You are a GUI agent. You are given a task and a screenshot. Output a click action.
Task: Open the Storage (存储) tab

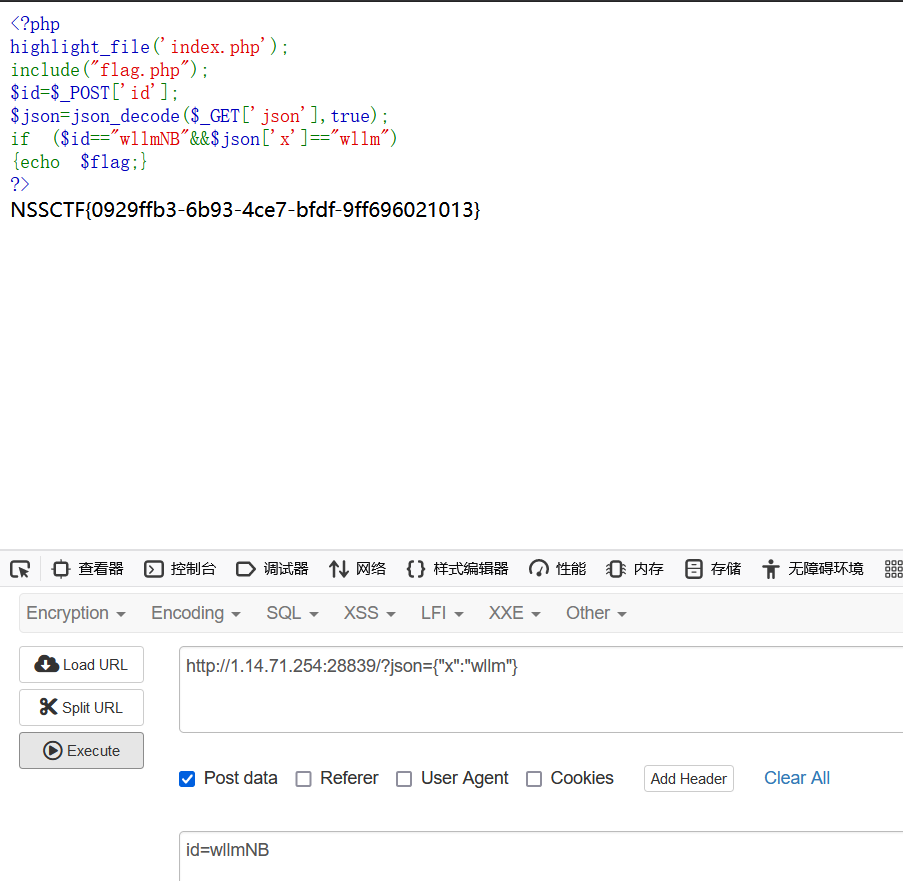tap(713, 569)
